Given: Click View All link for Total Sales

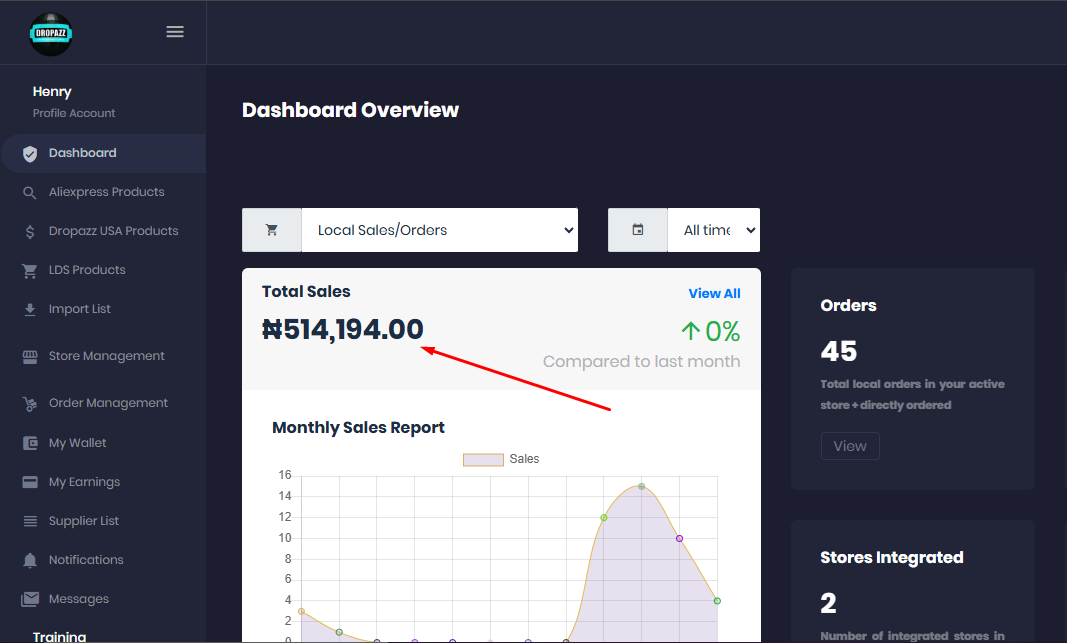Looking at the screenshot, I should pyautogui.click(x=714, y=293).
